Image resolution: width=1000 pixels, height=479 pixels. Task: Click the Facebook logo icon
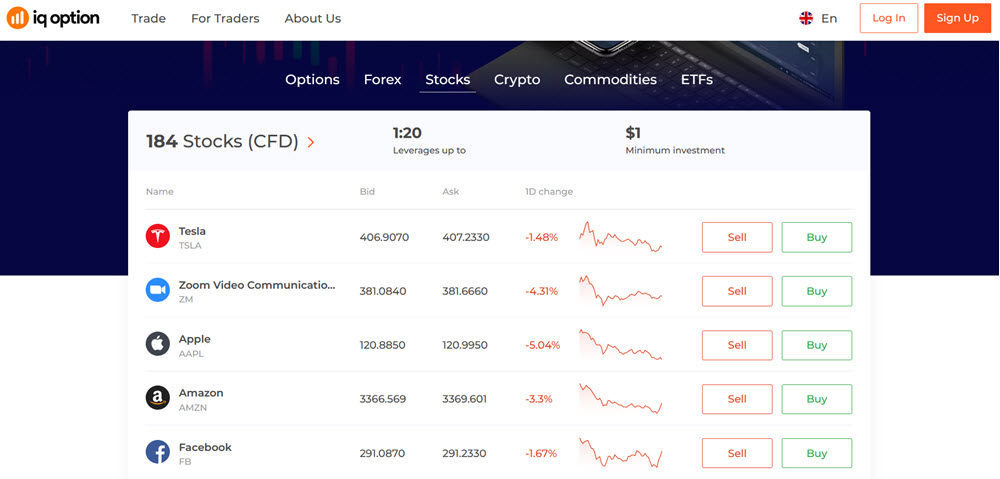click(158, 452)
